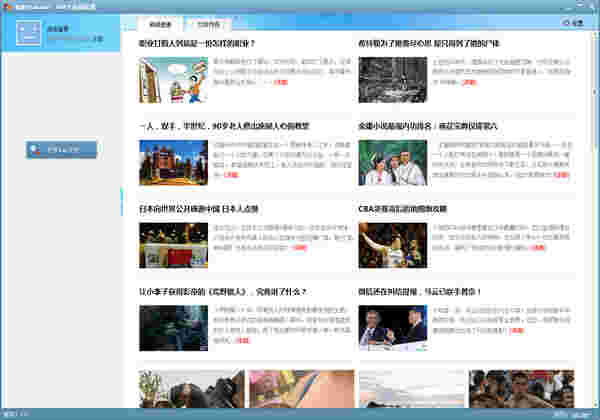Click the red castle building thumbnail
This screenshot has height=420, width=600.
tap(173, 162)
